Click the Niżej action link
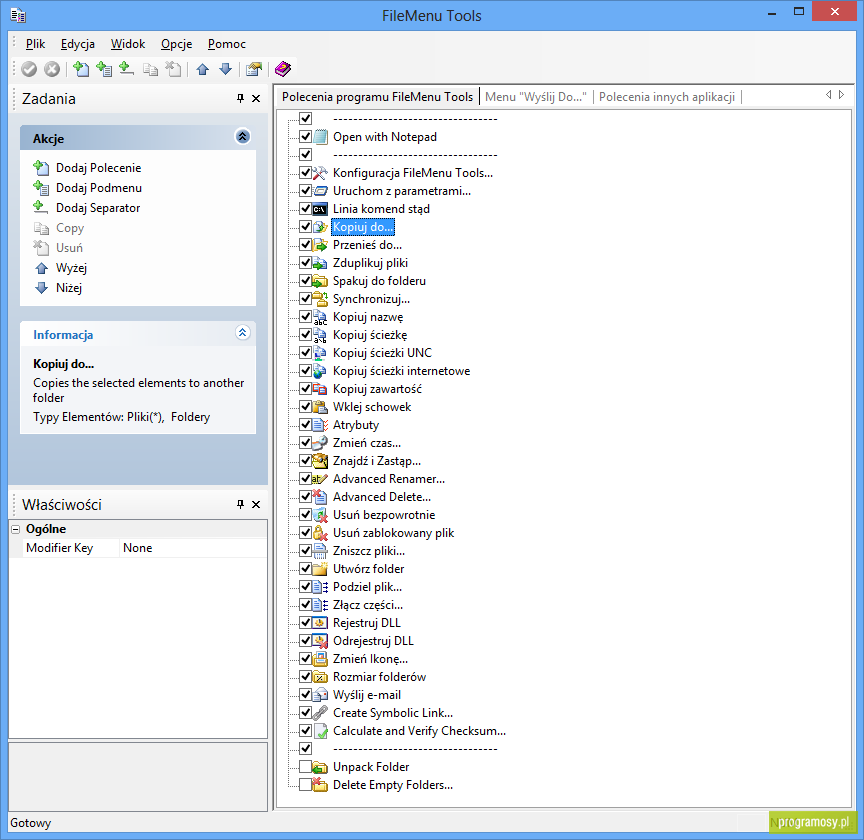 pos(69,288)
